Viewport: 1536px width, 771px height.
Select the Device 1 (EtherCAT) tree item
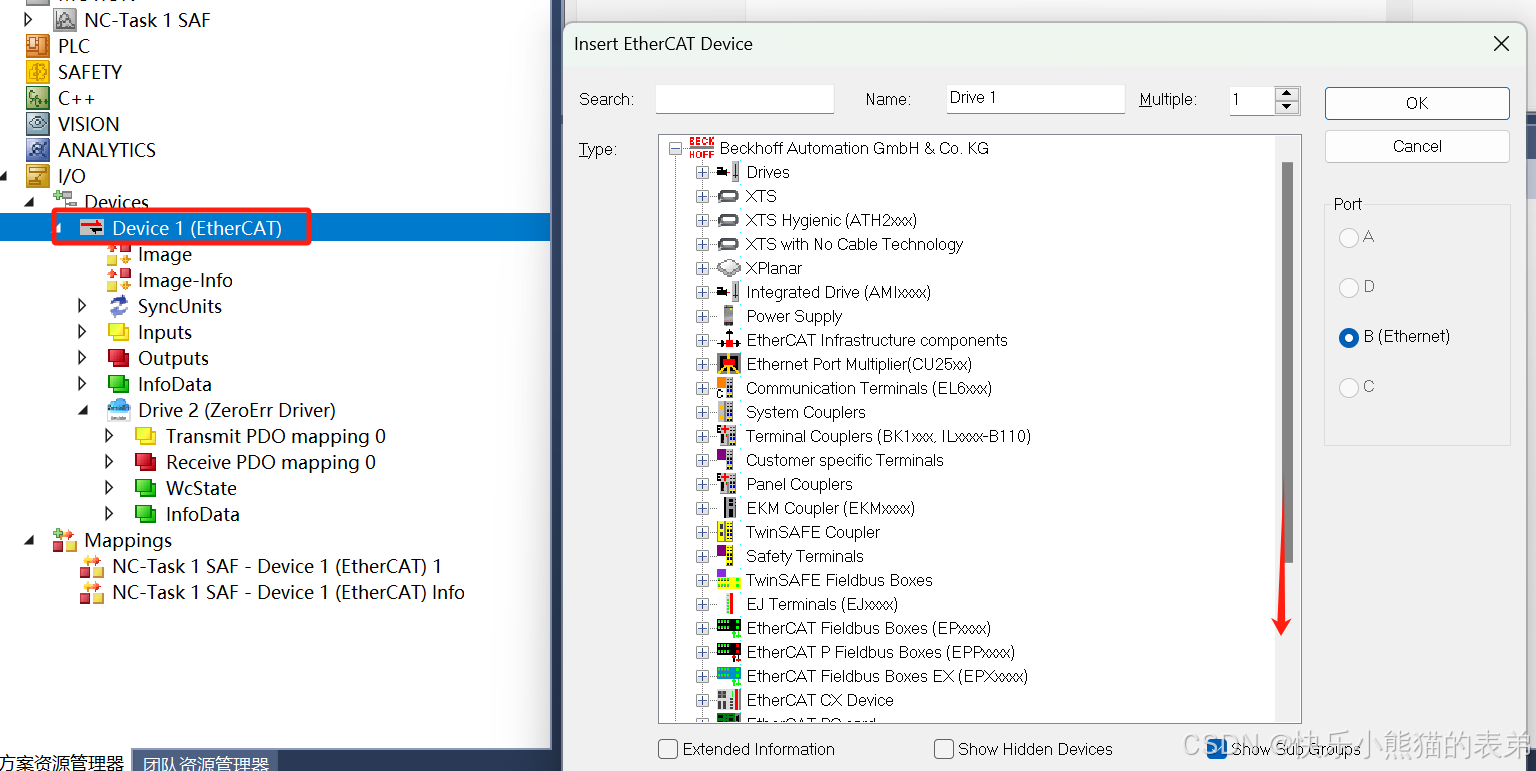[196, 228]
